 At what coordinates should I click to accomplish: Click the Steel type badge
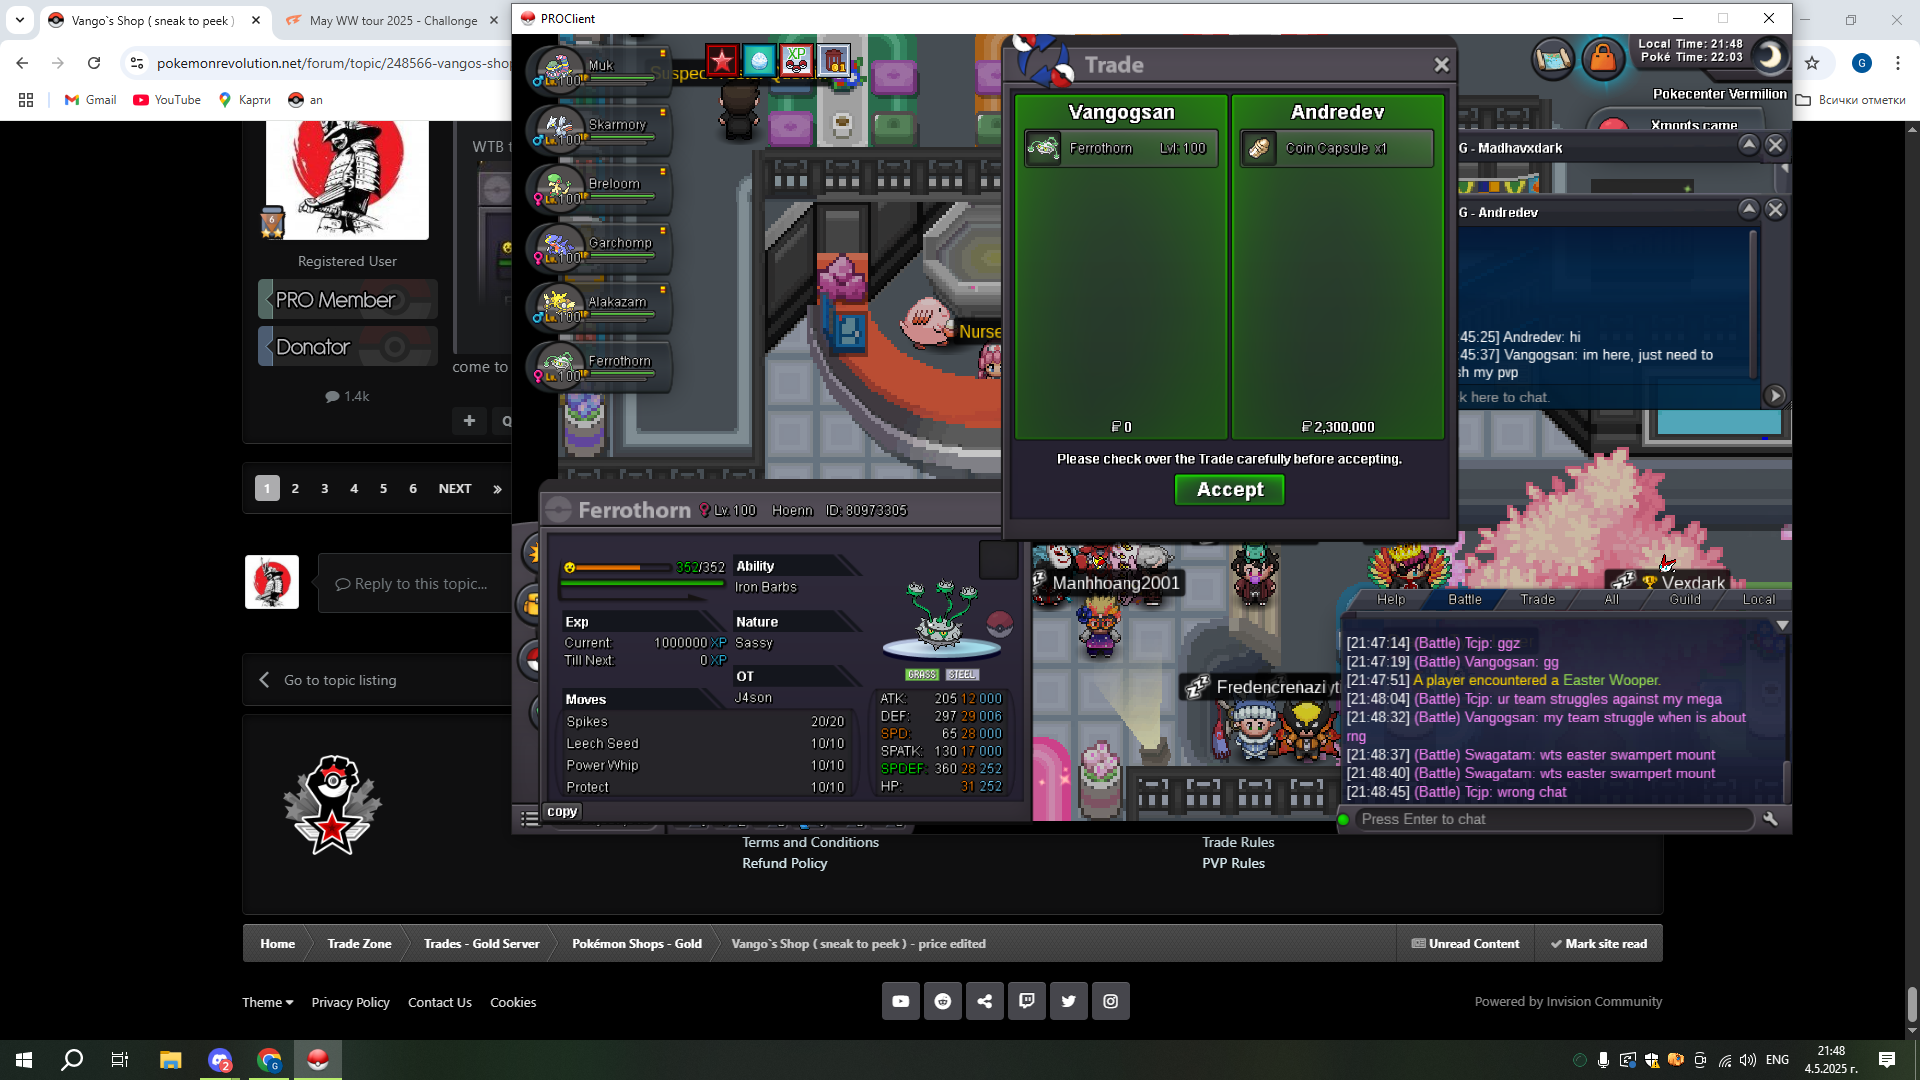963,675
